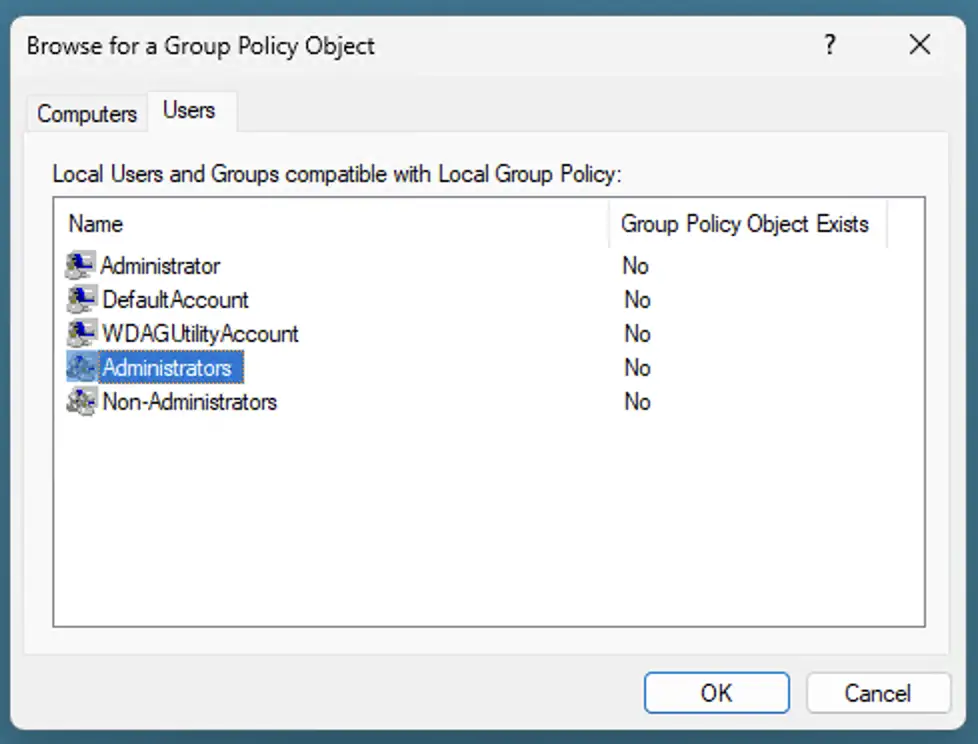Click the Administrator user account icon
Screen dimensions: 978x744
point(81,266)
